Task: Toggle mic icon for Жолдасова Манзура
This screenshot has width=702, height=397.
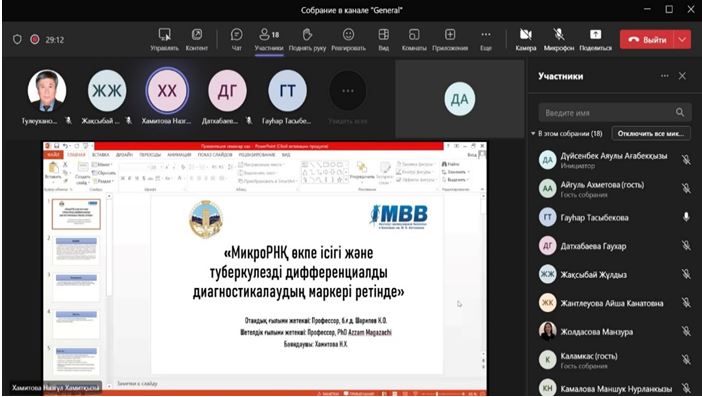Action: (685, 332)
